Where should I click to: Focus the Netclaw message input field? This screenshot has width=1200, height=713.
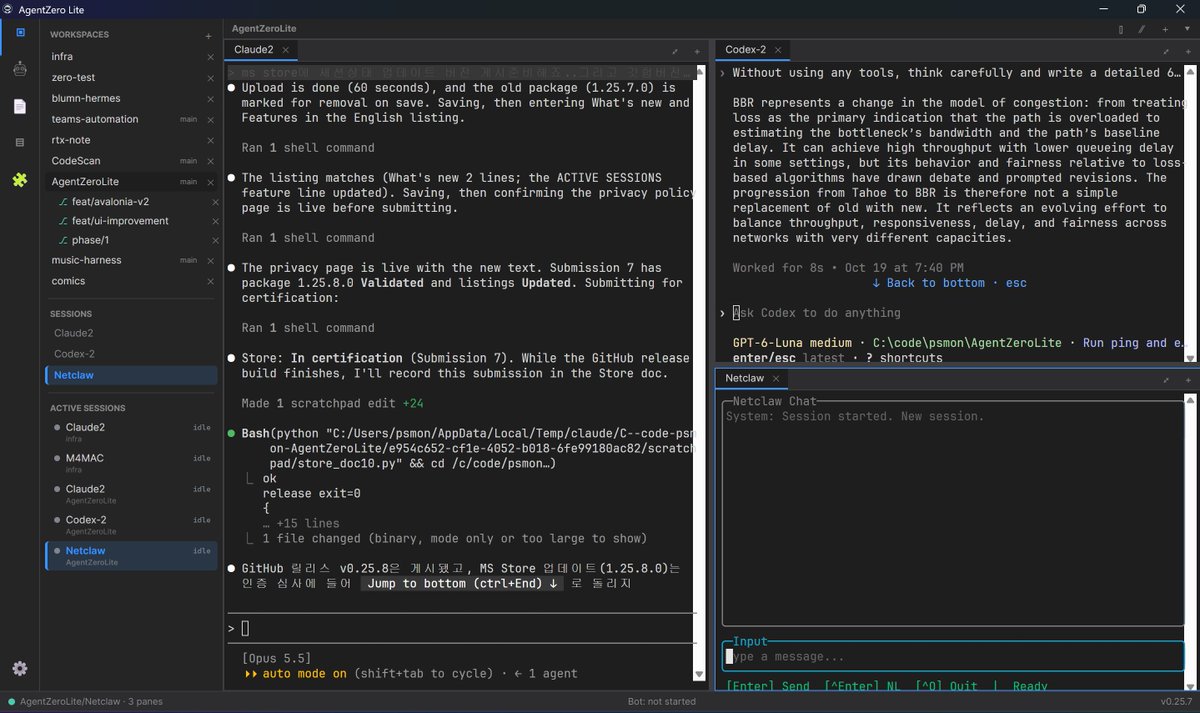coord(953,656)
